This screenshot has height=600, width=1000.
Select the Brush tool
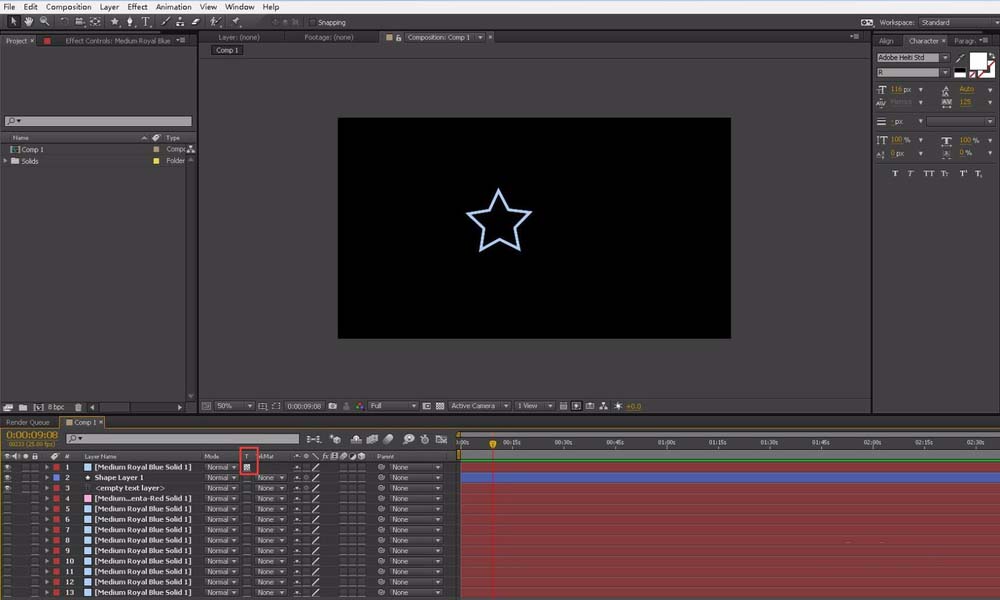(x=165, y=22)
